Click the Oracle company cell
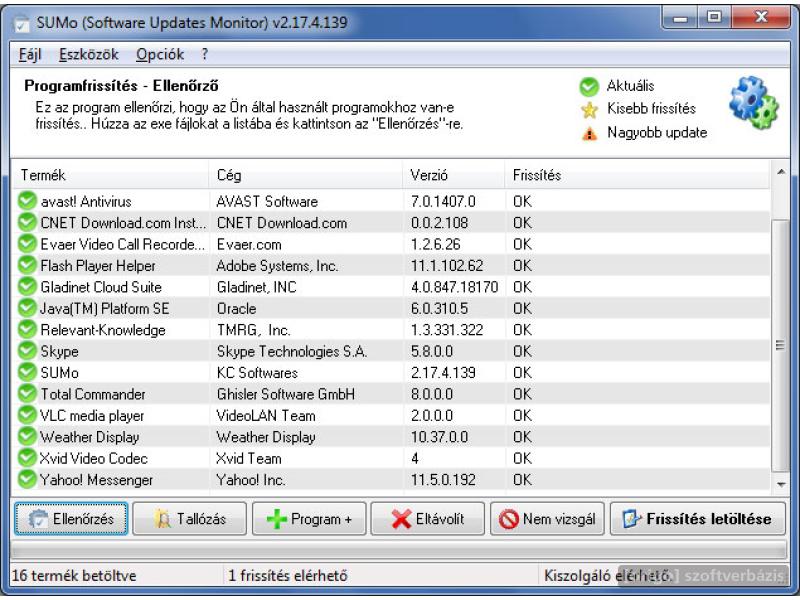The image size is (800, 600). (236, 309)
